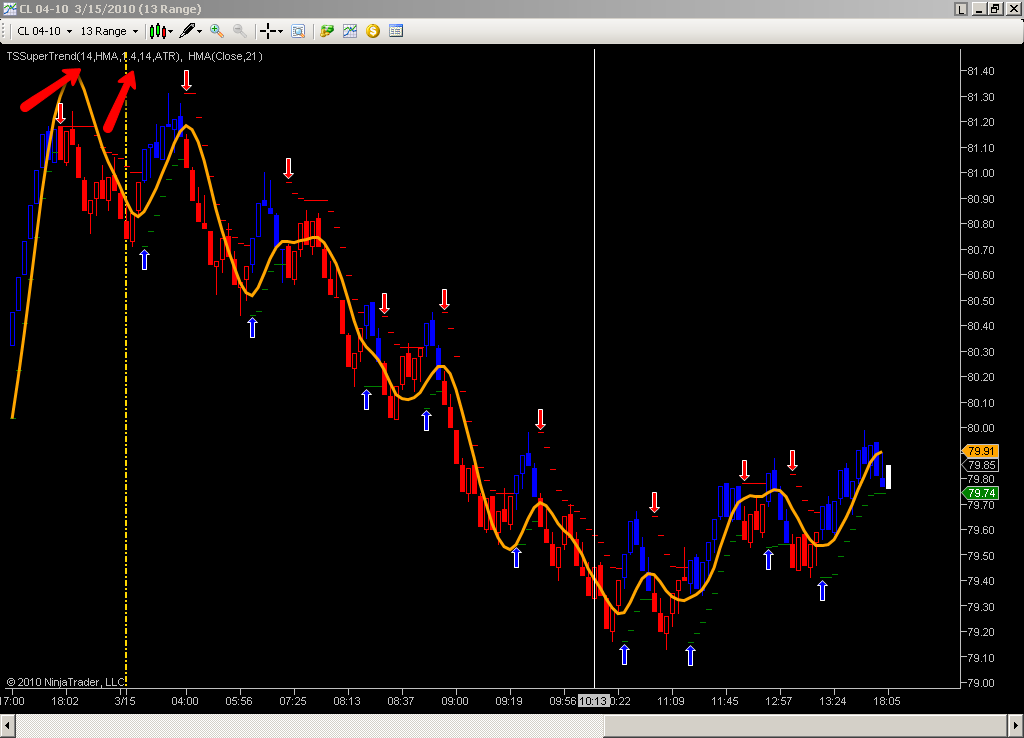Click the highlighted 10:13 time label
1024x738 pixels.
pyautogui.click(x=594, y=701)
